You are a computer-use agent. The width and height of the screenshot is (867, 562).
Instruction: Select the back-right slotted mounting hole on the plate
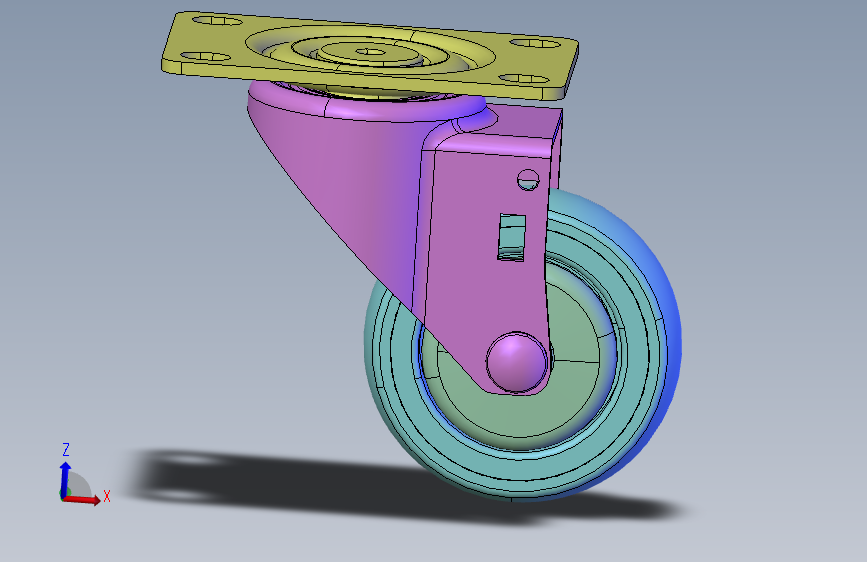pyautogui.click(x=535, y=43)
